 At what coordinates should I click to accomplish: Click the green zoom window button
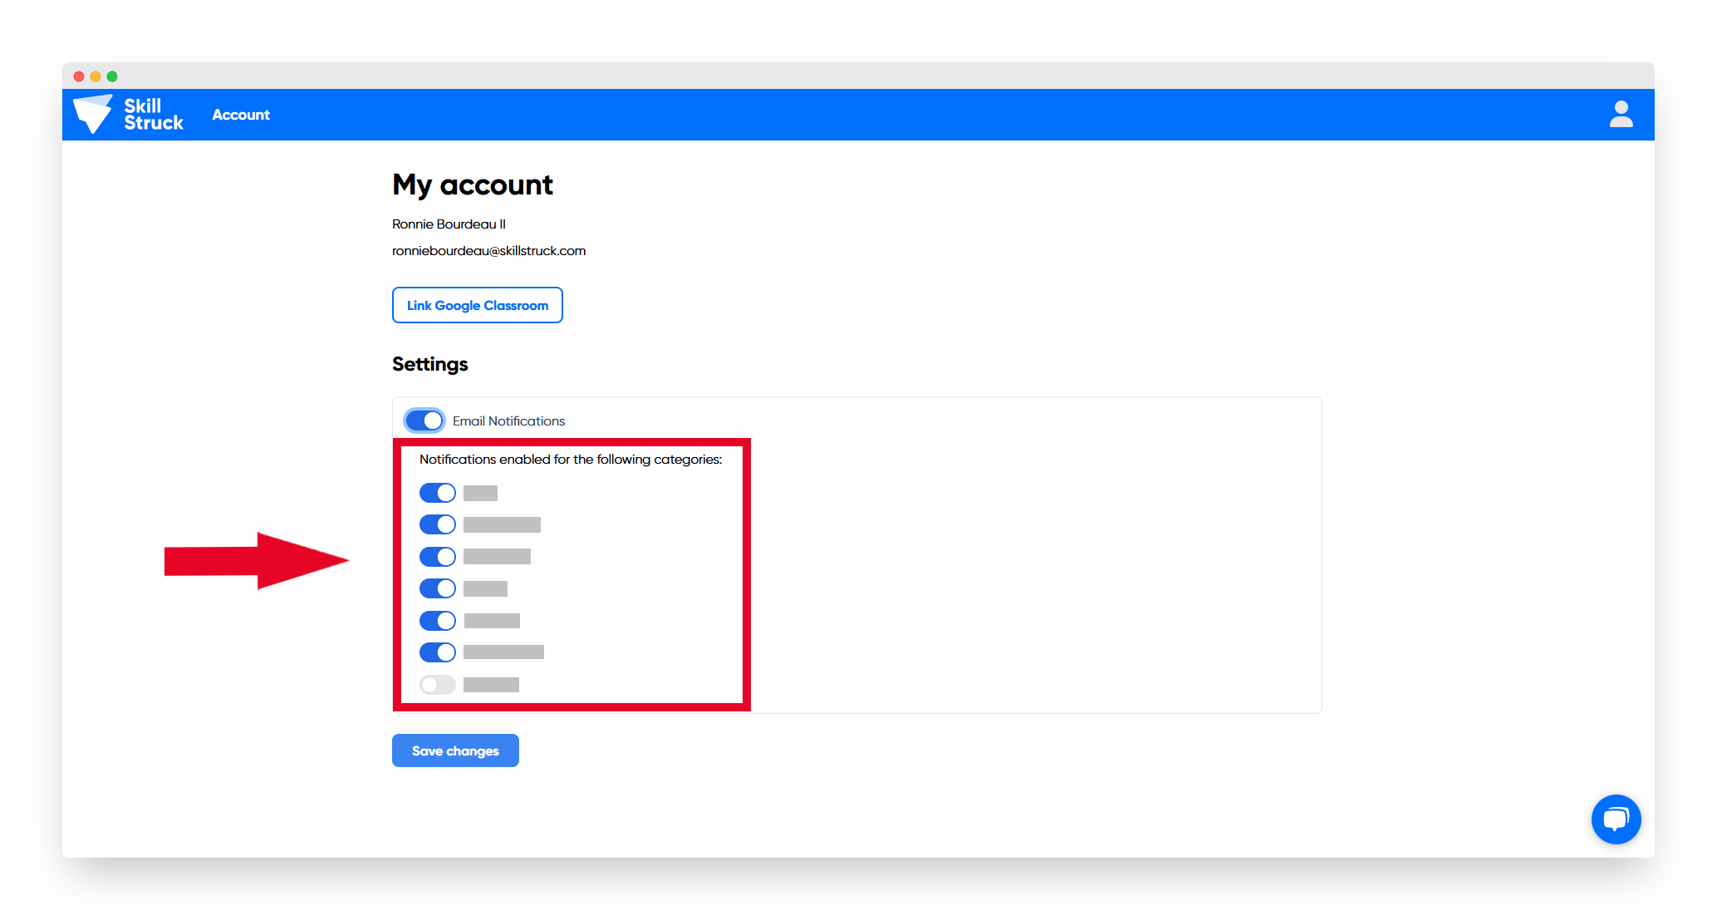(x=112, y=75)
